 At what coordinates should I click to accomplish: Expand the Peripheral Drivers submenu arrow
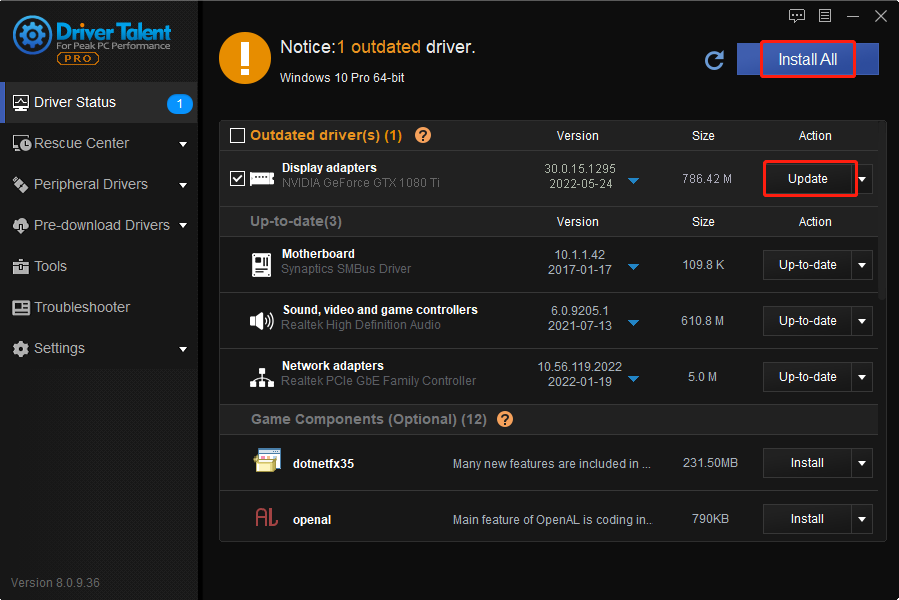pos(183,185)
